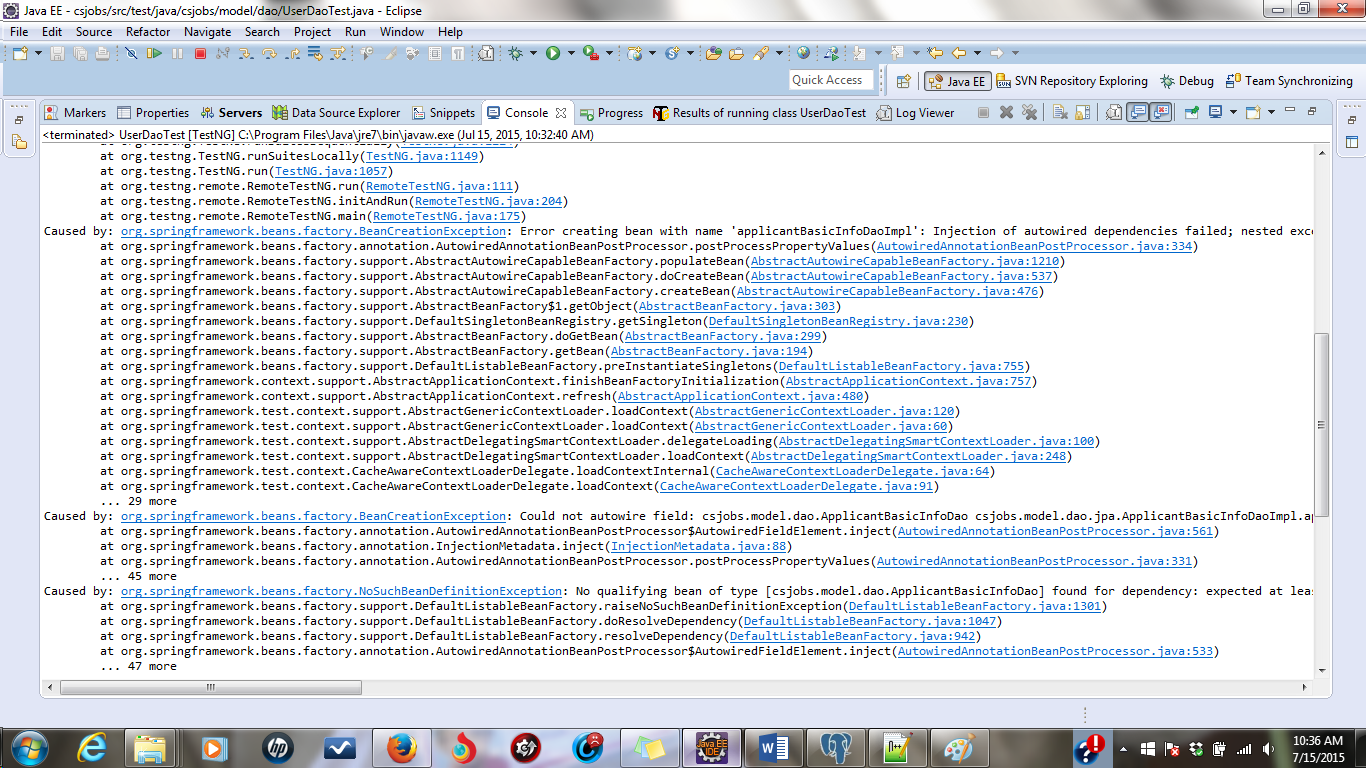The height and width of the screenshot is (768, 1366).
Task: Open the Display Selected Console dropdown
Action: pyautogui.click(x=1233, y=113)
